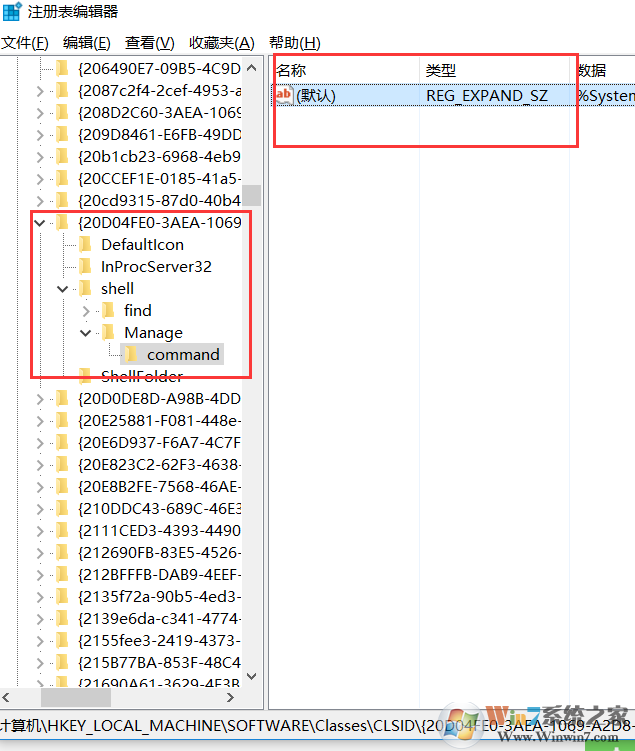Click the tree horizontal scrollbar thumb

[x=76, y=697]
